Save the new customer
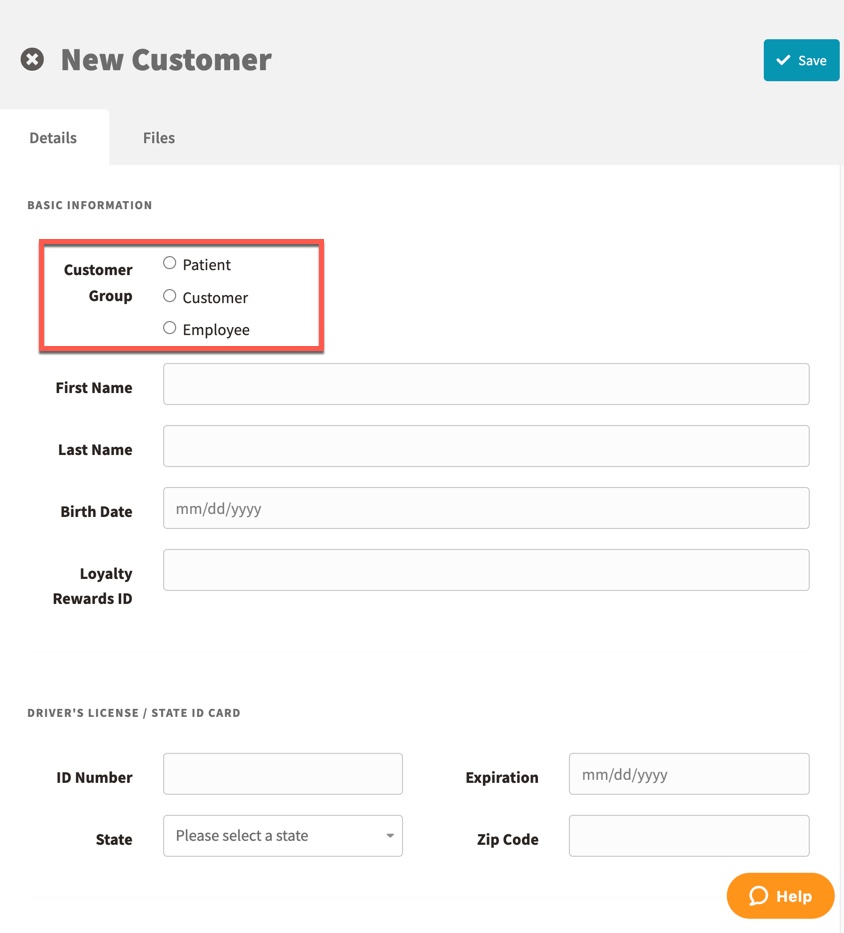844x933 pixels. (x=801, y=60)
